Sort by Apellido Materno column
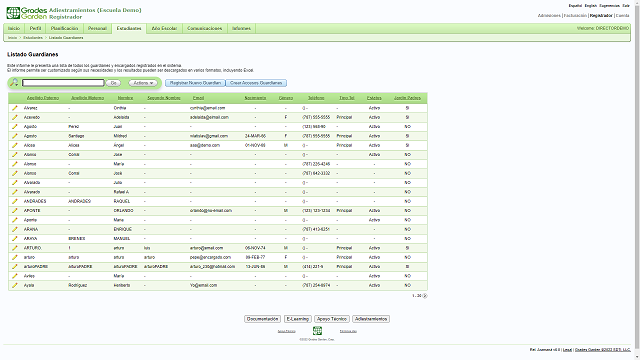Image resolution: width=640 pixels, height=360 pixels. coord(87,98)
